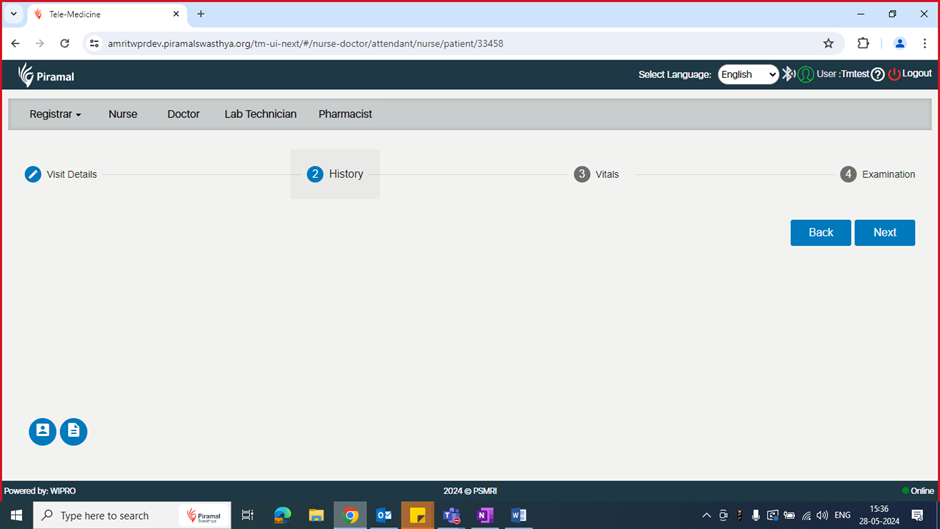Select step 2 History circle
Viewport: 940px width, 529px height.
315,174
